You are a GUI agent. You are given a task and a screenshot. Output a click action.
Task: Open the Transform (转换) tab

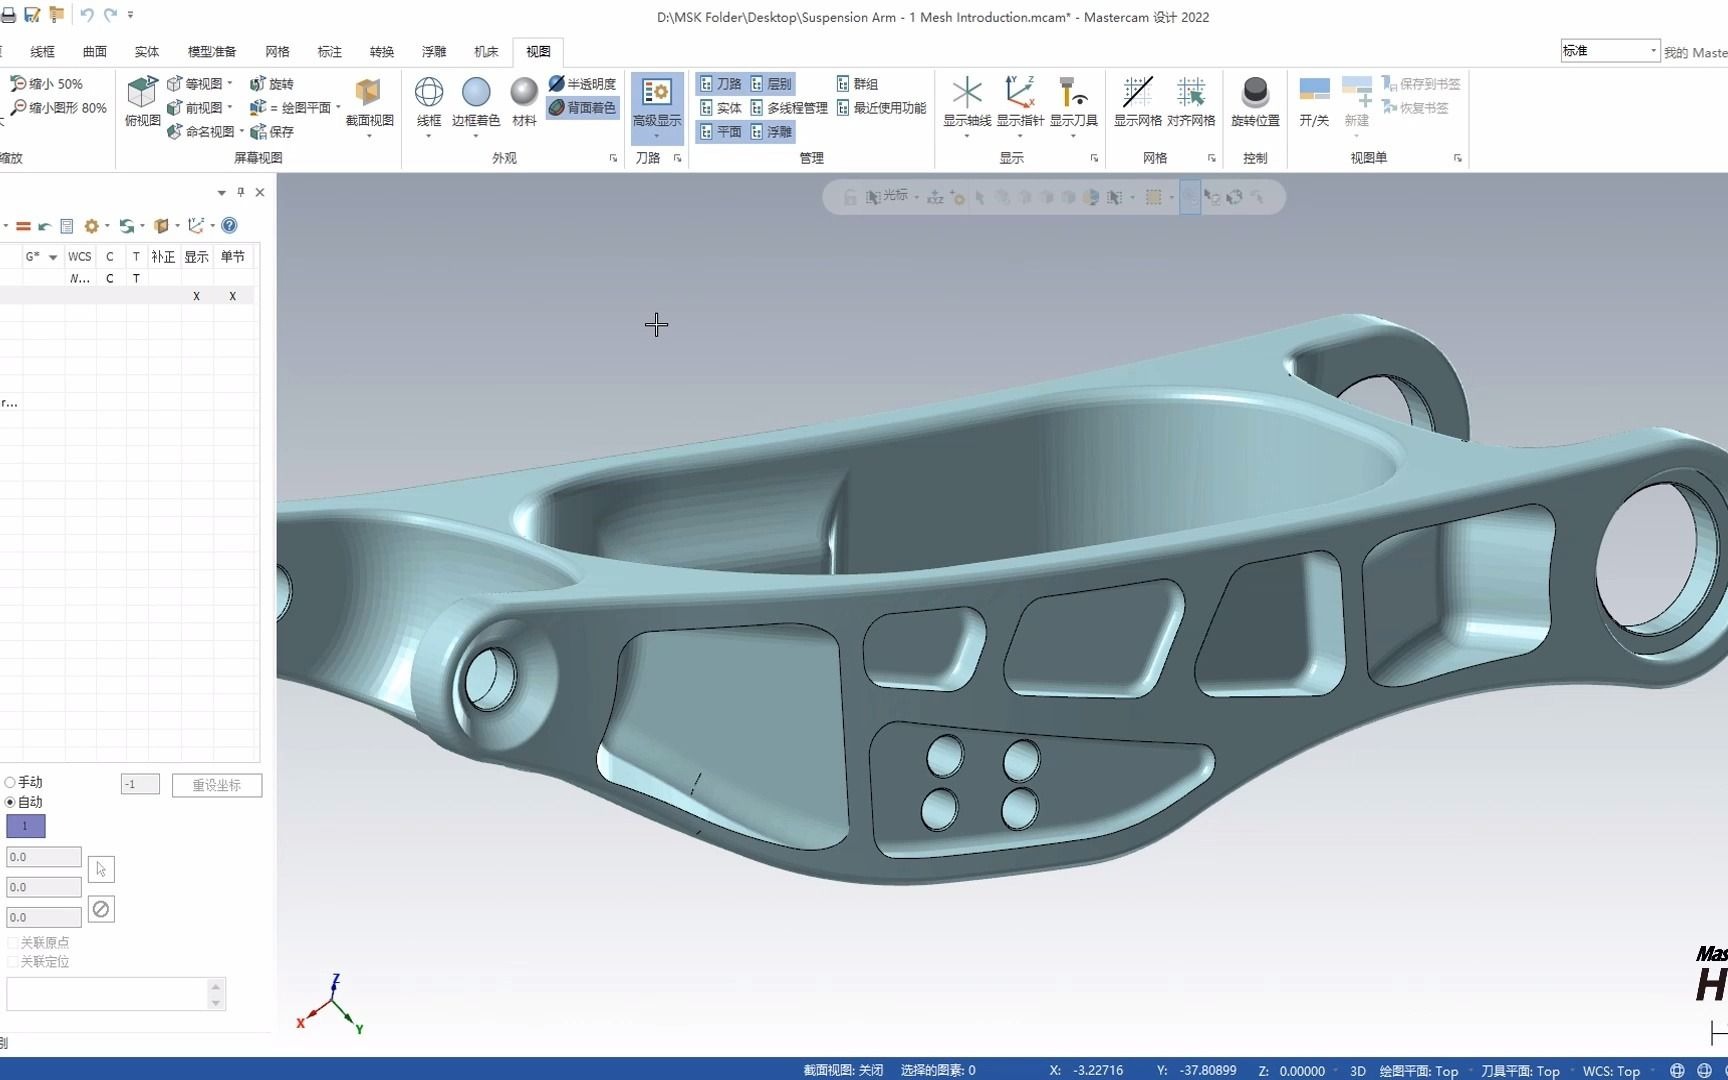[382, 51]
